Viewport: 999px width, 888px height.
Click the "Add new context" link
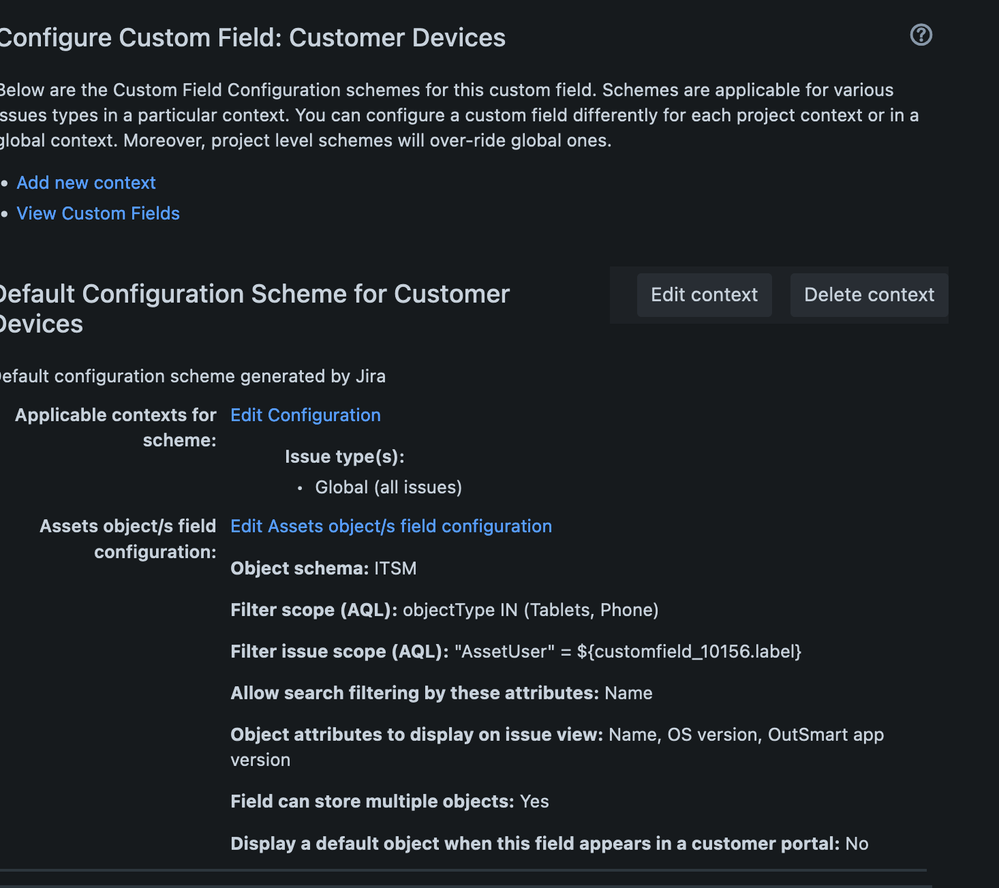[x=86, y=182]
